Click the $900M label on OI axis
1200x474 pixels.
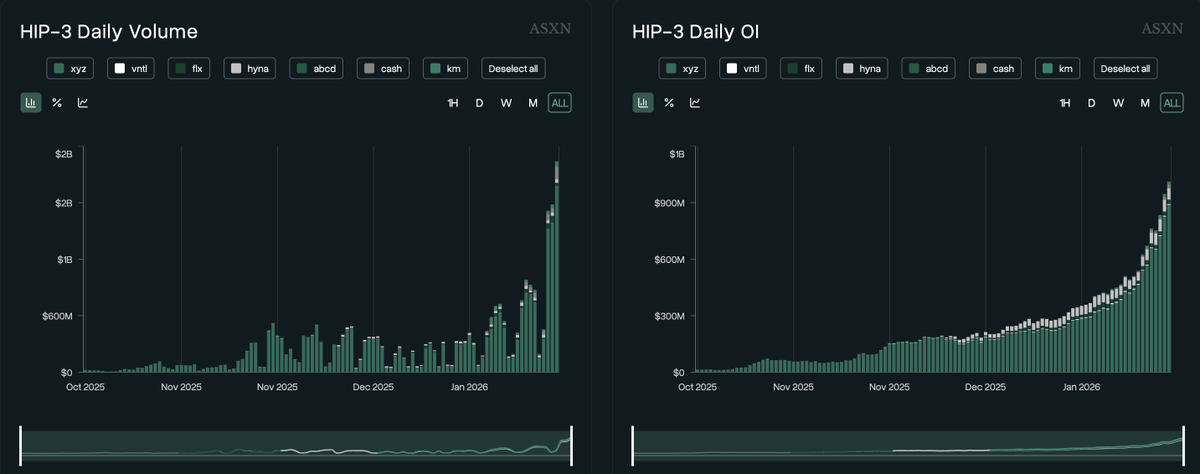tap(669, 203)
